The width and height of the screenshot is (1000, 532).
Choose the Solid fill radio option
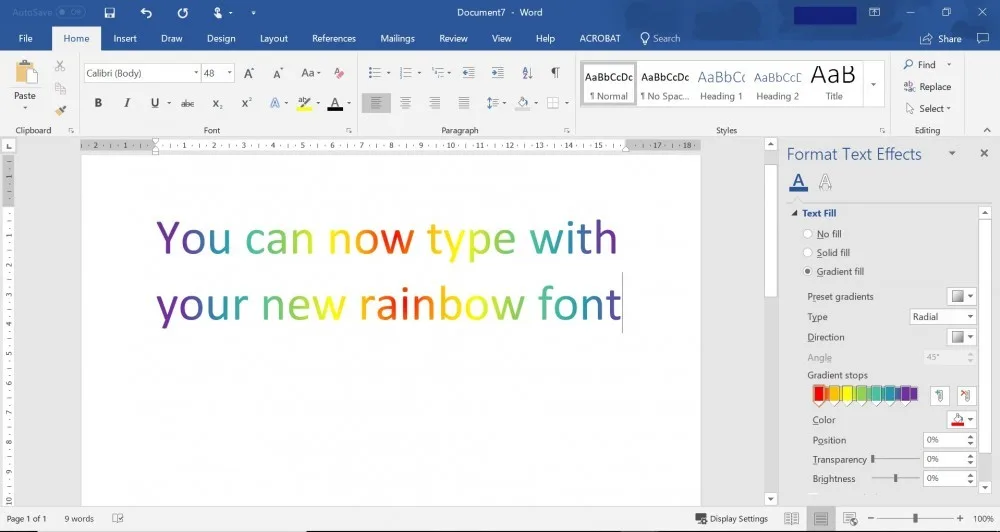pos(807,253)
